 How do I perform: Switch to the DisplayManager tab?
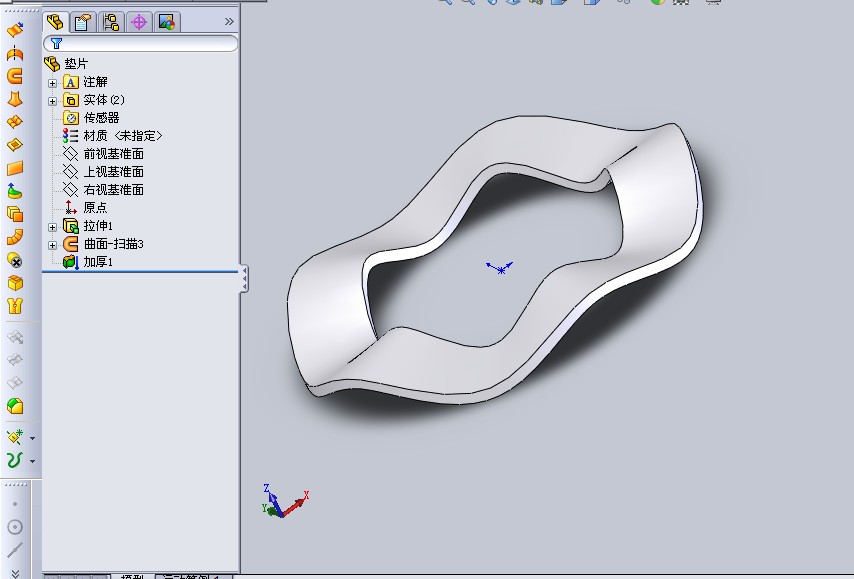click(x=167, y=22)
